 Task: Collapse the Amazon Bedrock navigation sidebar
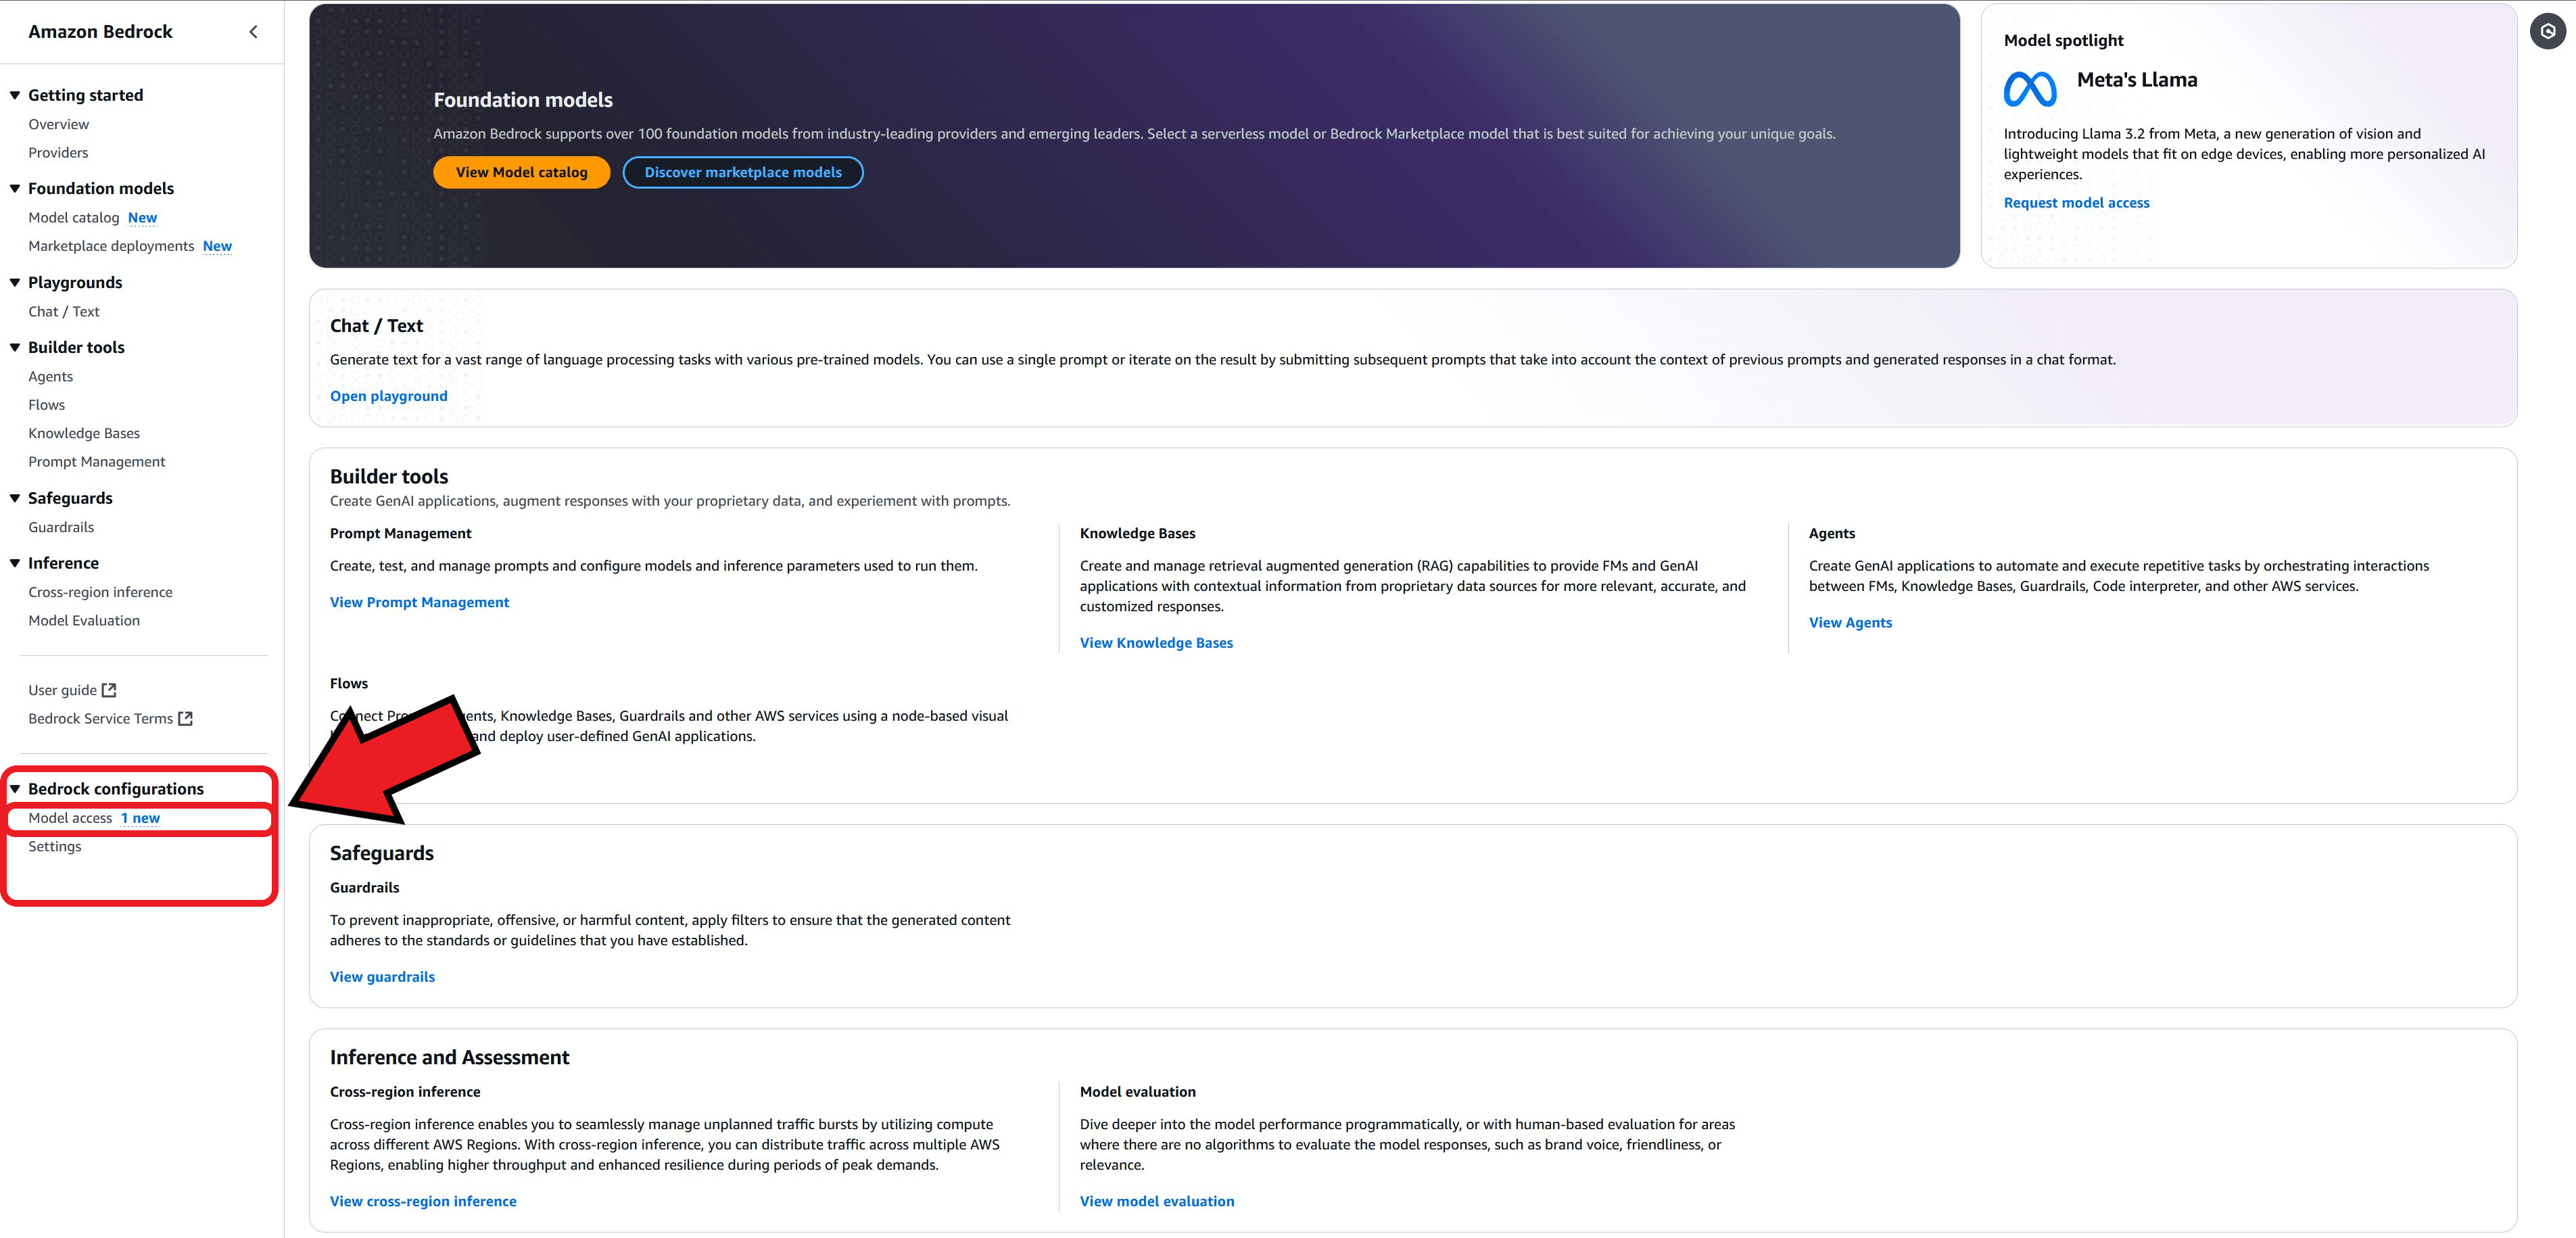[x=253, y=31]
